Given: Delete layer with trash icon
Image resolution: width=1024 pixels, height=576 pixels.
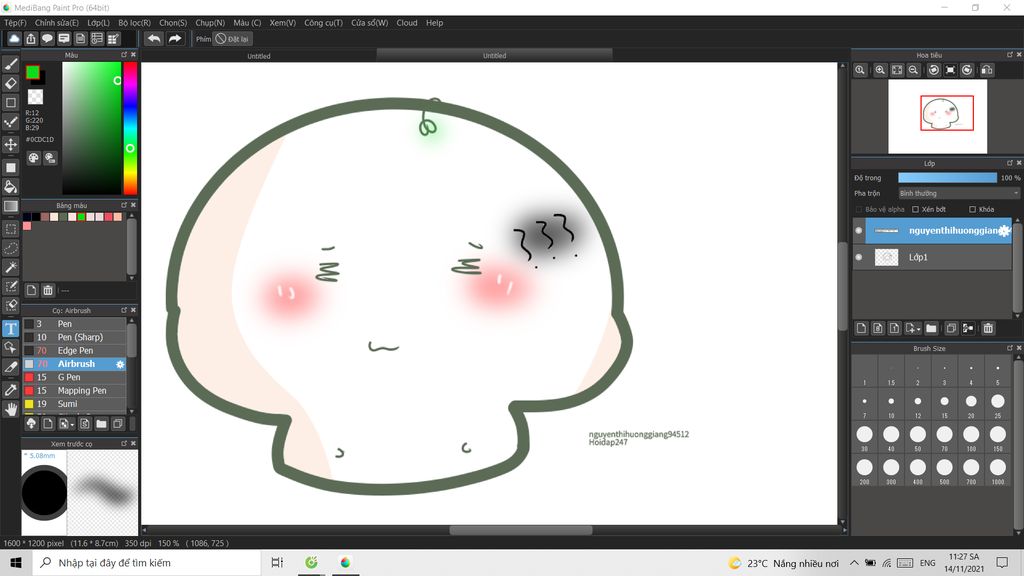Looking at the screenshot, I should pyautogui.click(x=988, y=328).
